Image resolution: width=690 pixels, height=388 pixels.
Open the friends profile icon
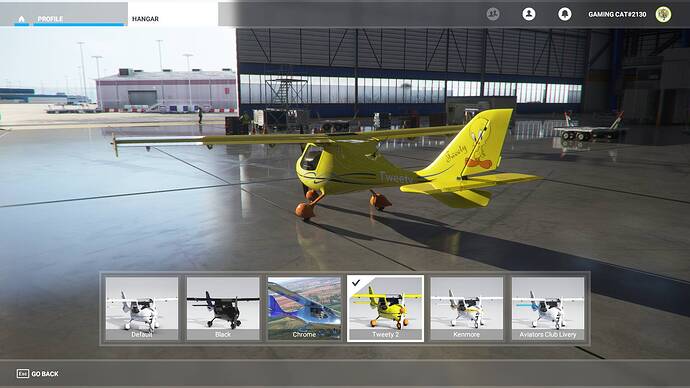529,14
